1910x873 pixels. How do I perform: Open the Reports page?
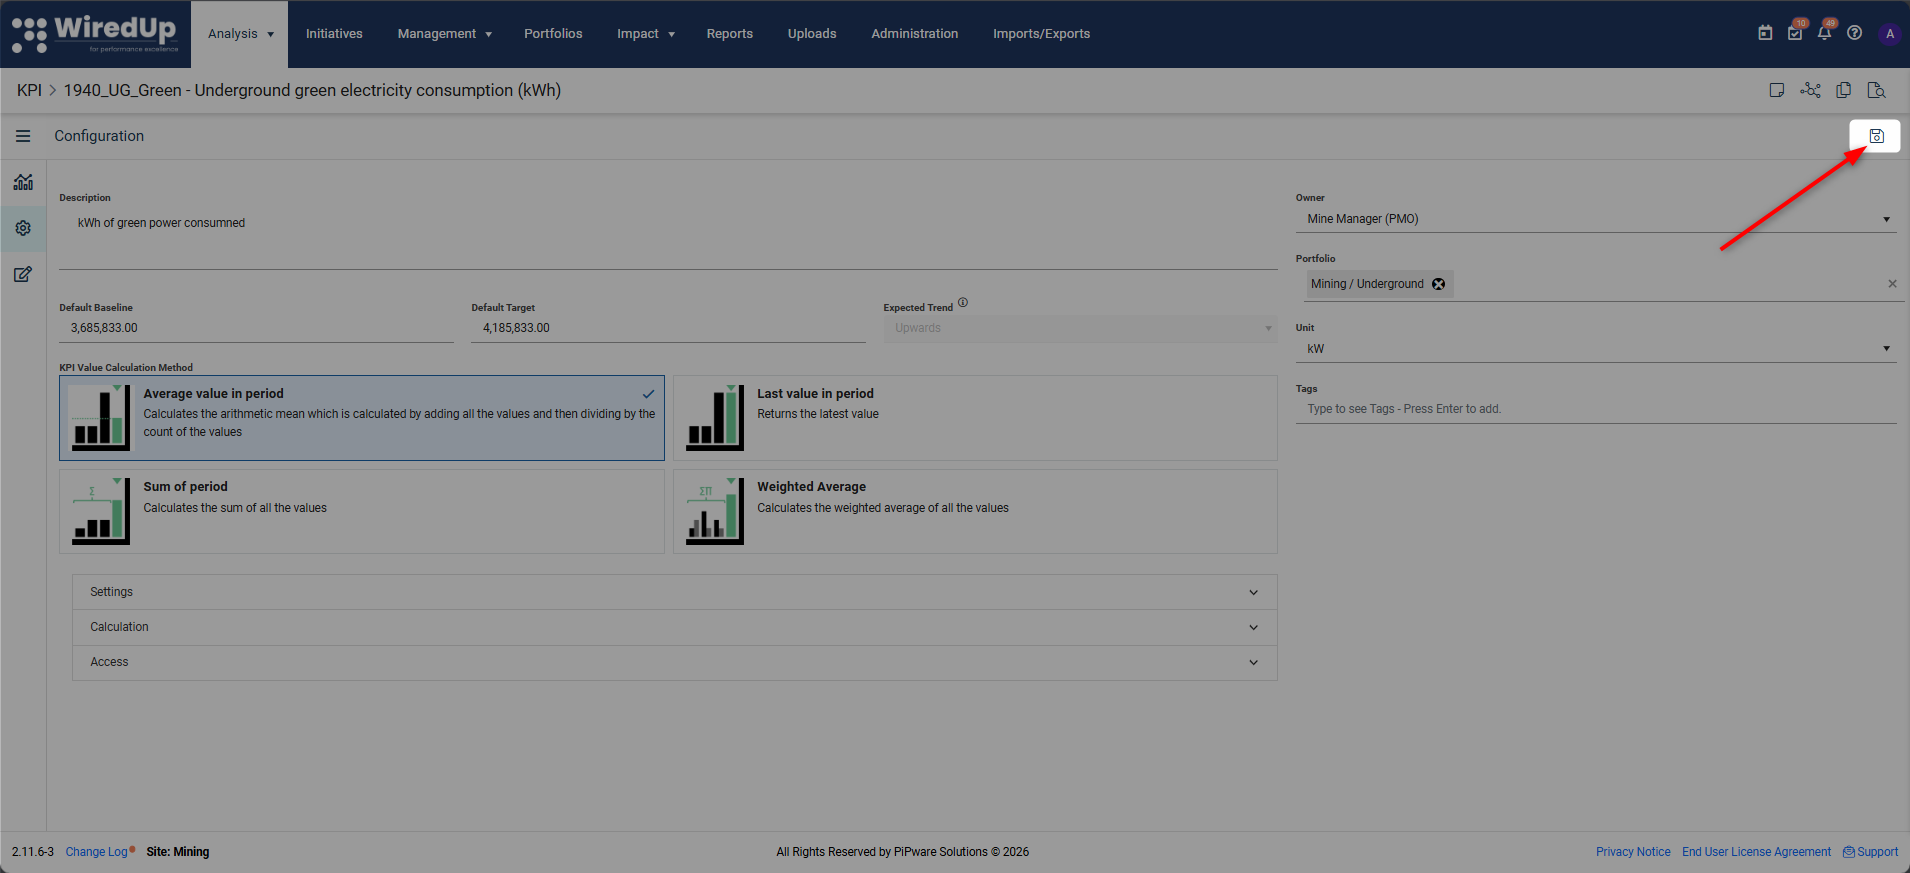730,34
